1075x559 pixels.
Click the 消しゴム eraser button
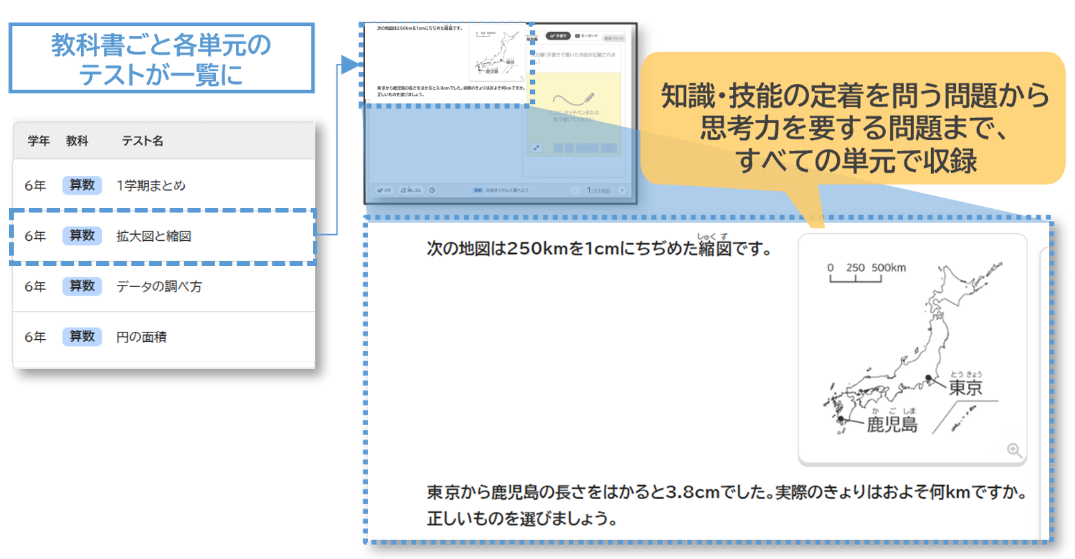tap(409, 189)
